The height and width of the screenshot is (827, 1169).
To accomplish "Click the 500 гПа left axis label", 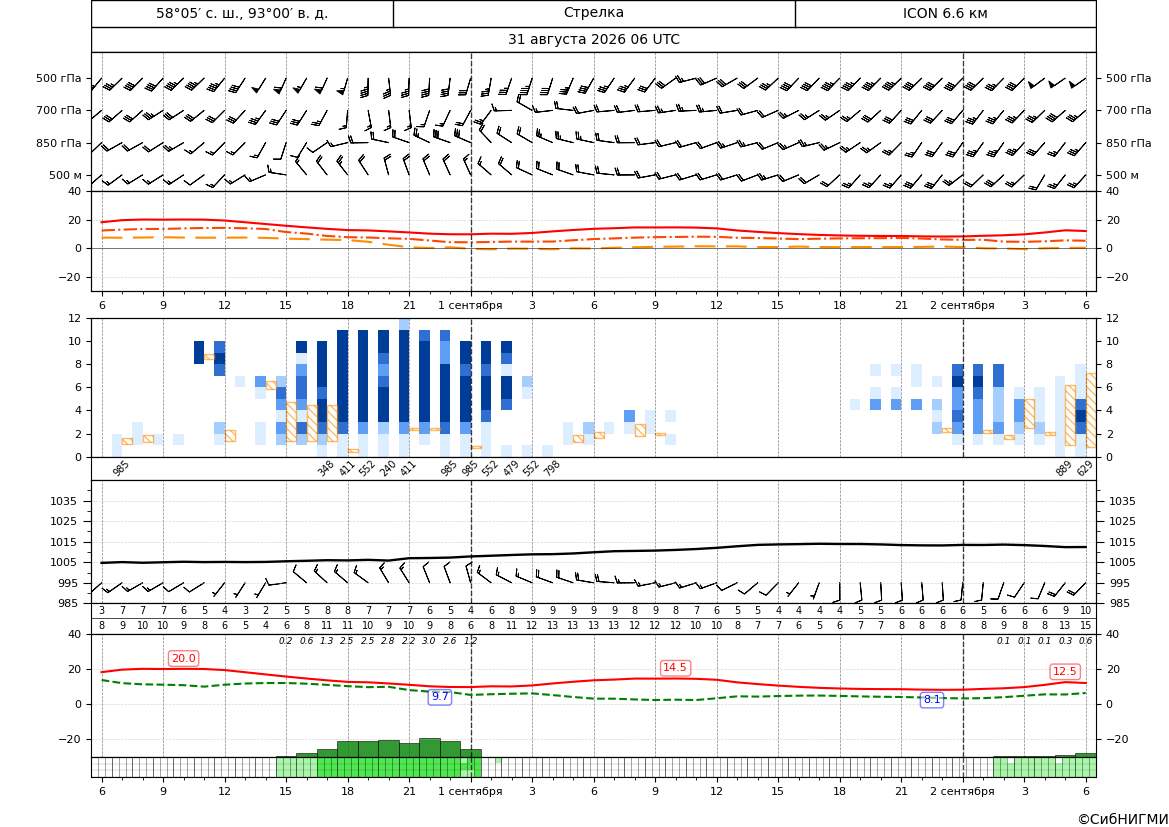I will click(59, 78).
